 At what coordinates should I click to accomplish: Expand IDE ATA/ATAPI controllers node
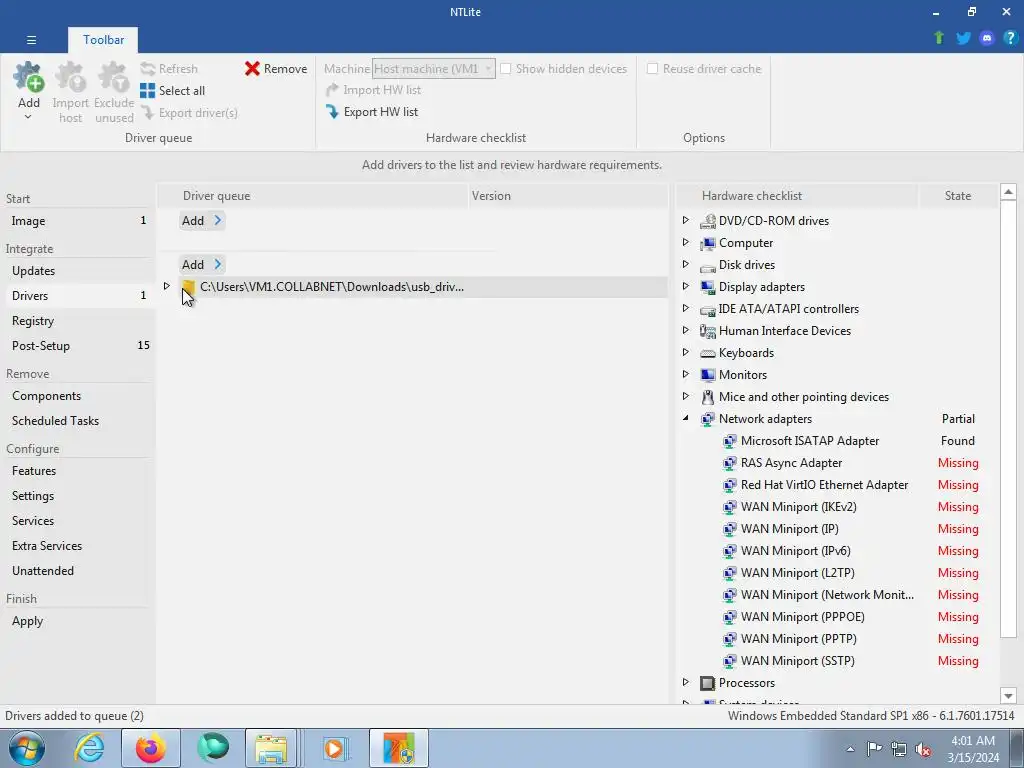tap(686, 308)
